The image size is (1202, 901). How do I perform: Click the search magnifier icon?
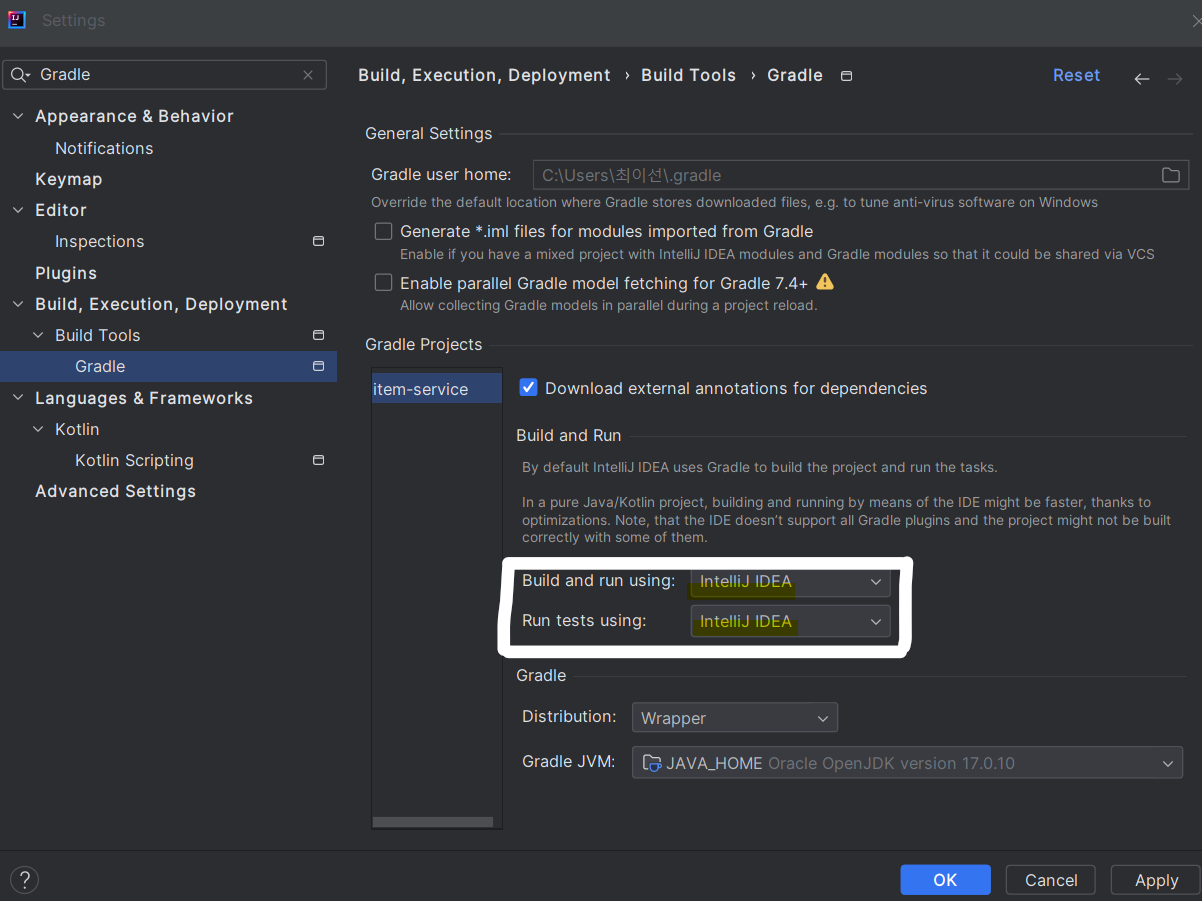click(x=20, y=75)
